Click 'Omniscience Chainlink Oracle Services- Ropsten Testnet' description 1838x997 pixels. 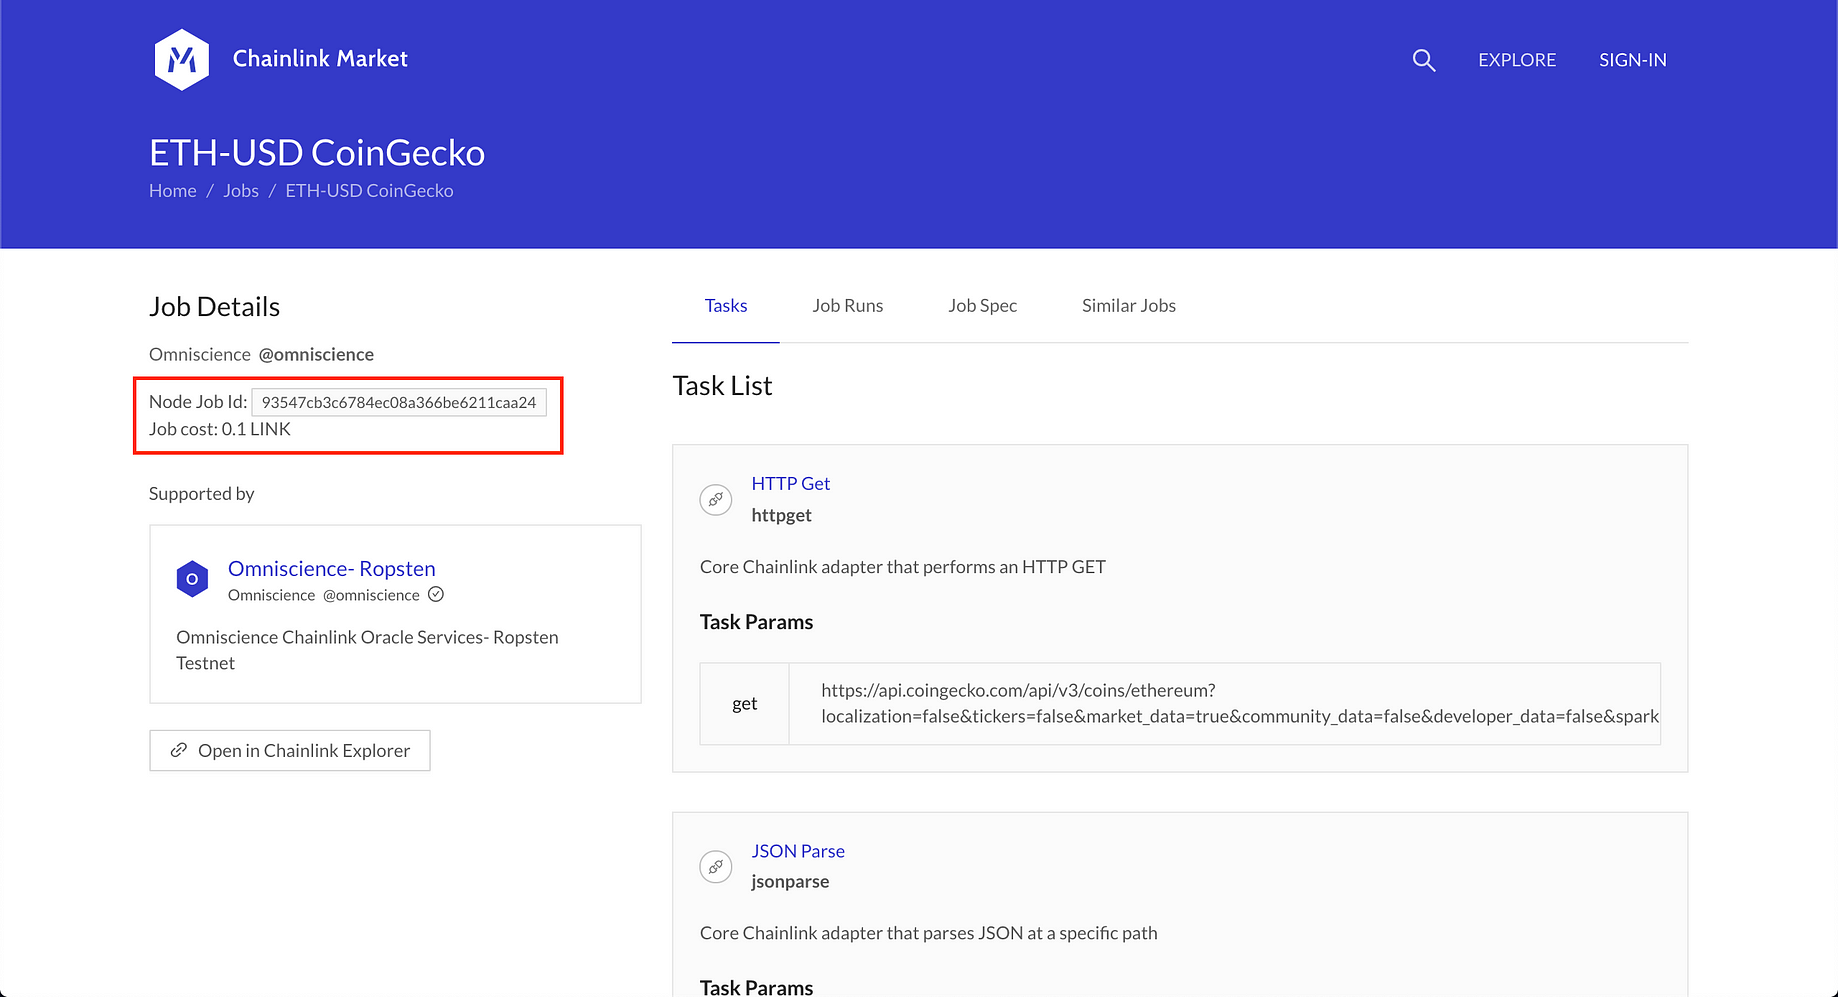tap(367, 650)
